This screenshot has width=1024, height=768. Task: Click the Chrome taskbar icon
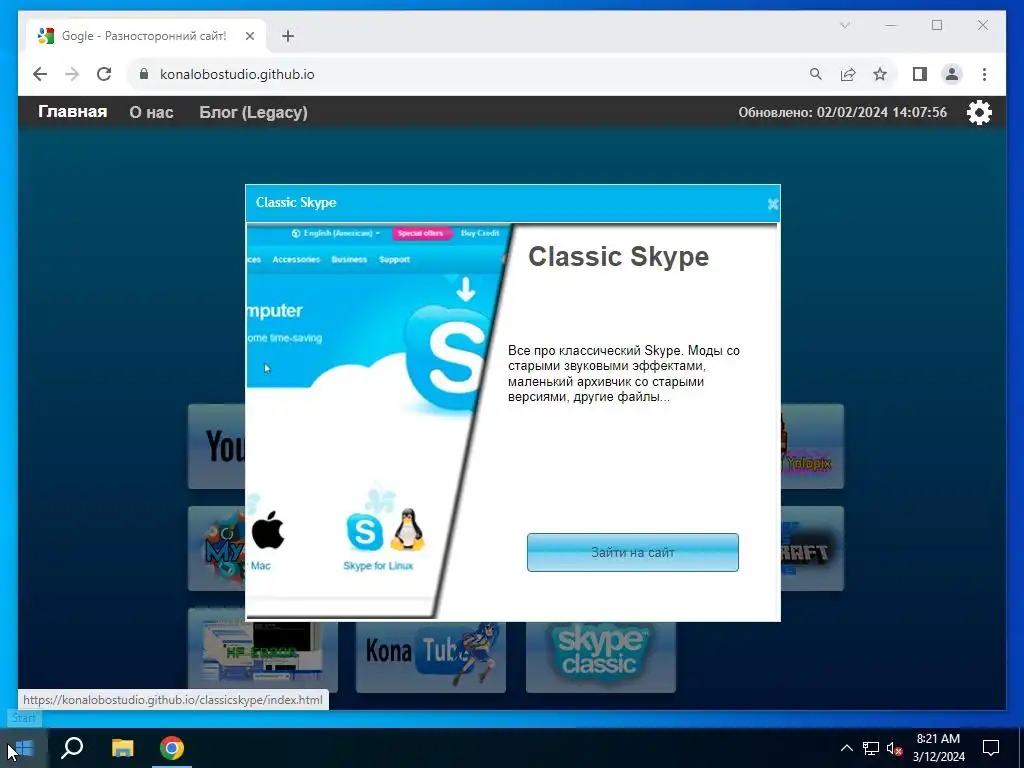(x=172, y=748)
